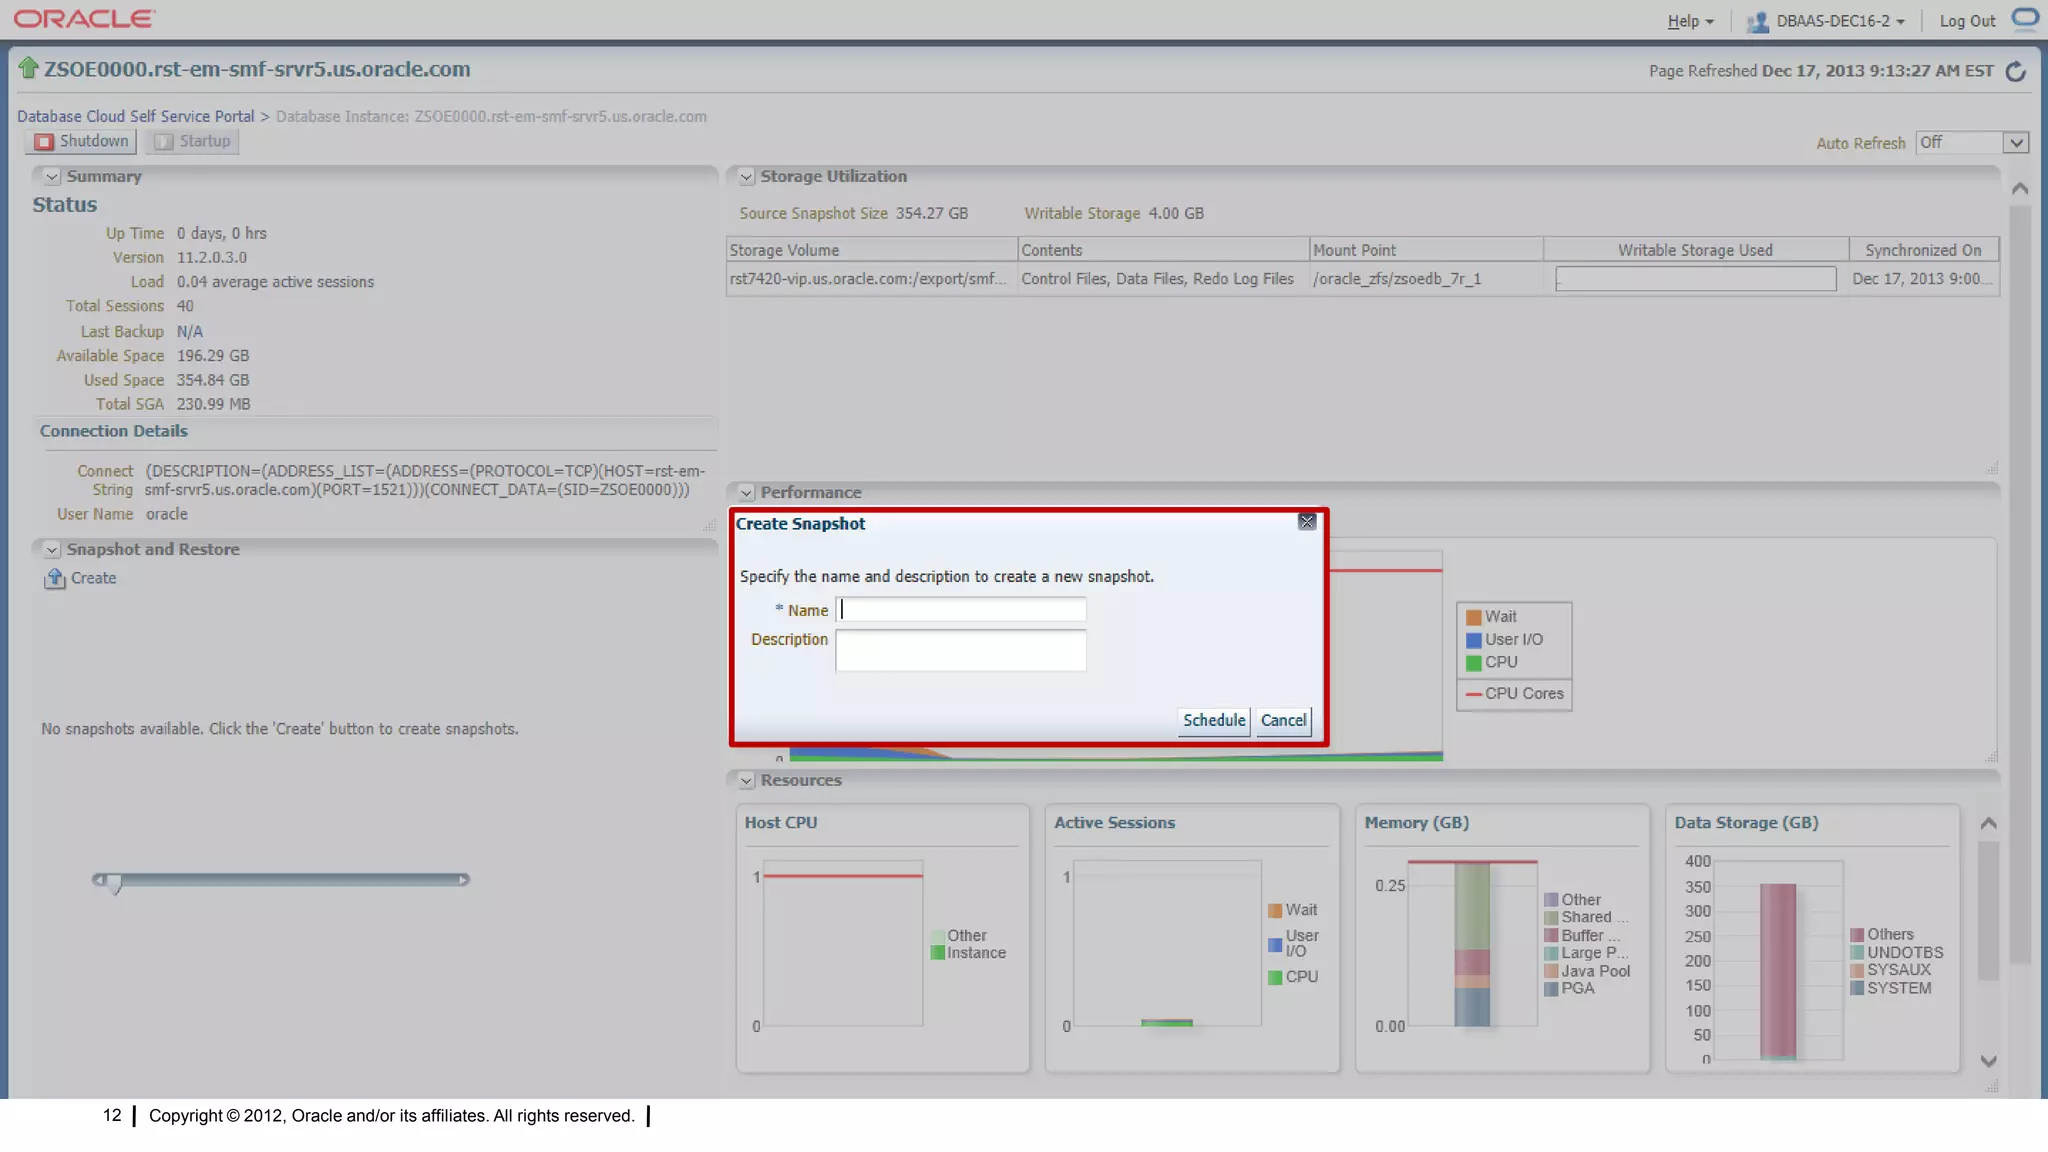The width and height of the screenshot is (2048, 1152).
Task: Collapse the Resources section
Action: [746, 781]
